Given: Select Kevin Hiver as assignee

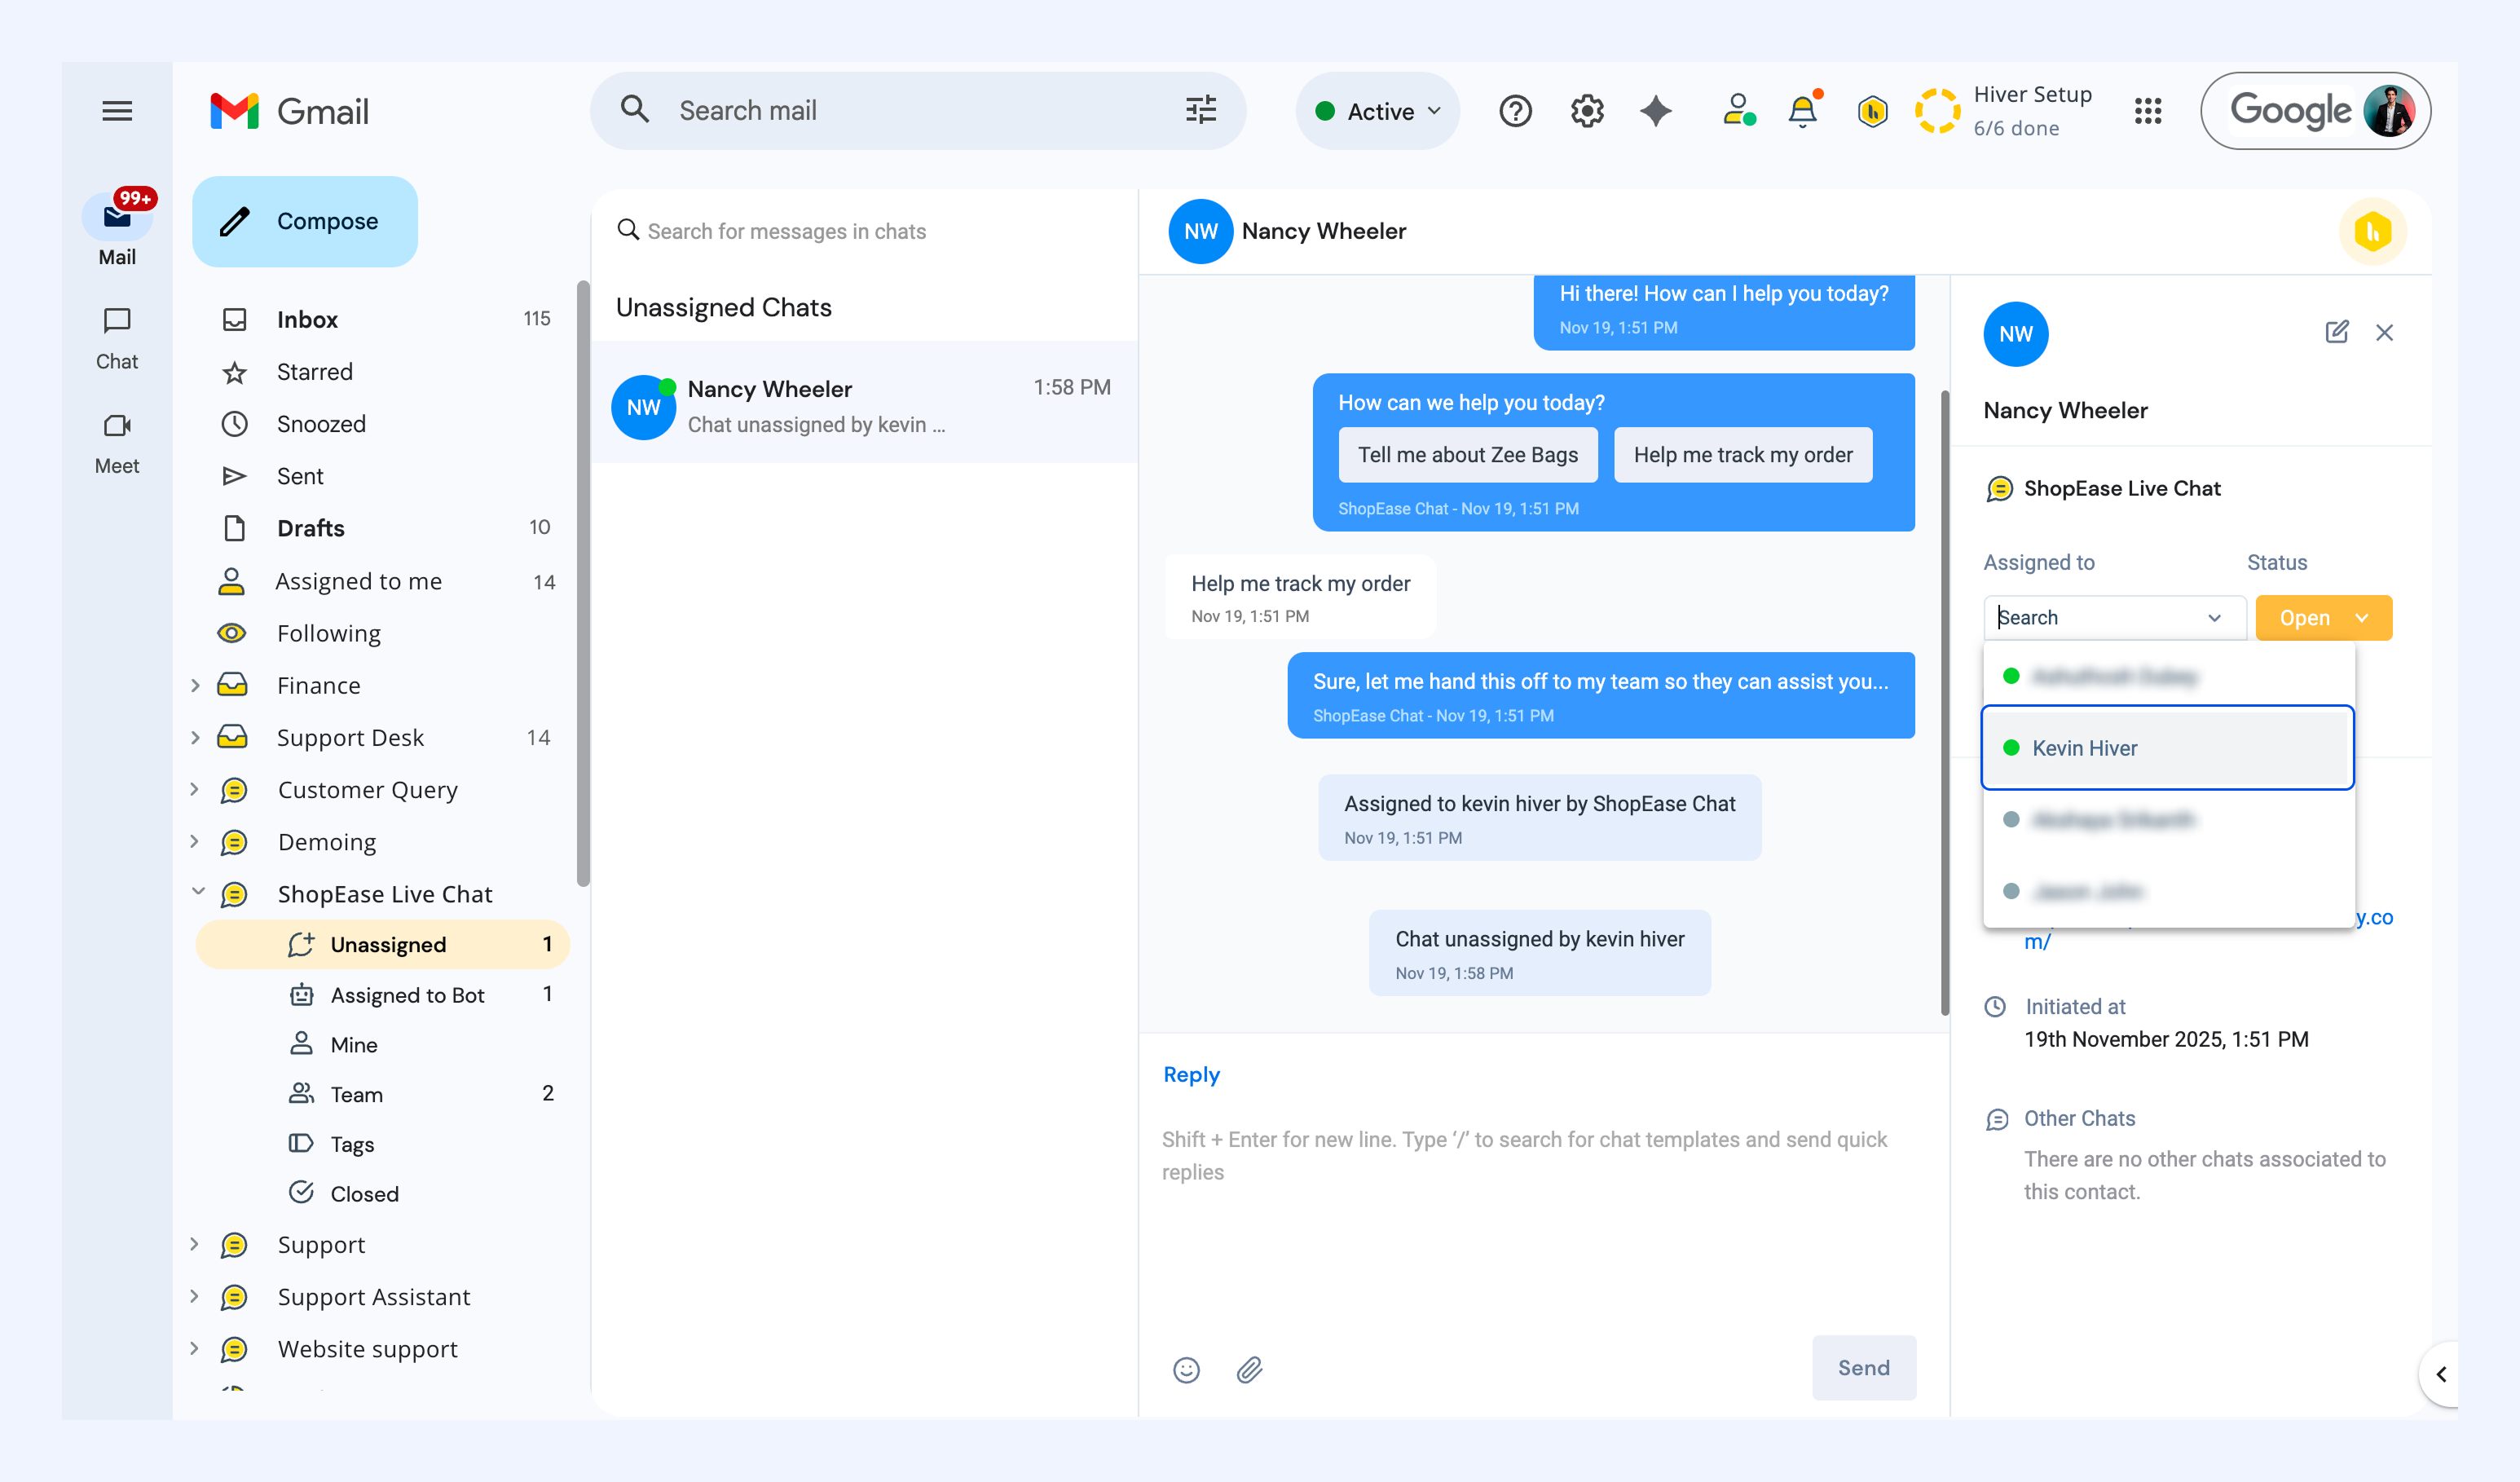Looking at the screenshot, I should coord(2167,748).
